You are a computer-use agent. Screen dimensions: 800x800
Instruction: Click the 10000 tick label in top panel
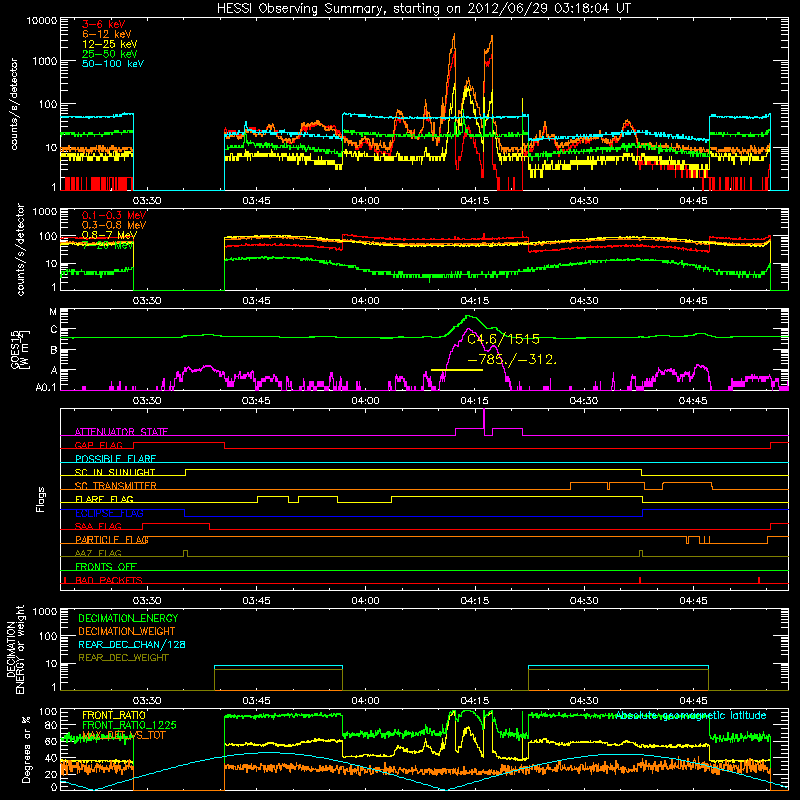pyautogui.click(x=42, y=21)
